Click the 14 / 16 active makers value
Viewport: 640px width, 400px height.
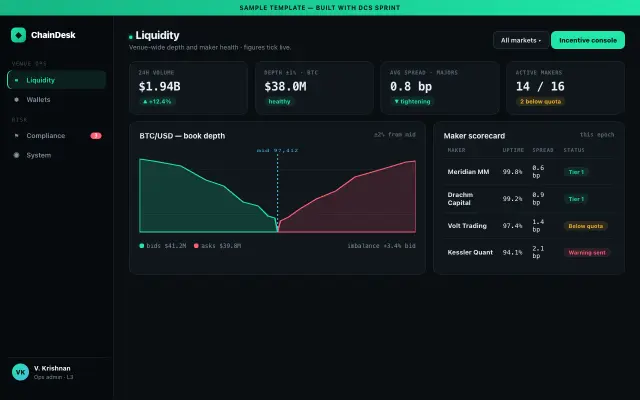(x=540, y=87)
